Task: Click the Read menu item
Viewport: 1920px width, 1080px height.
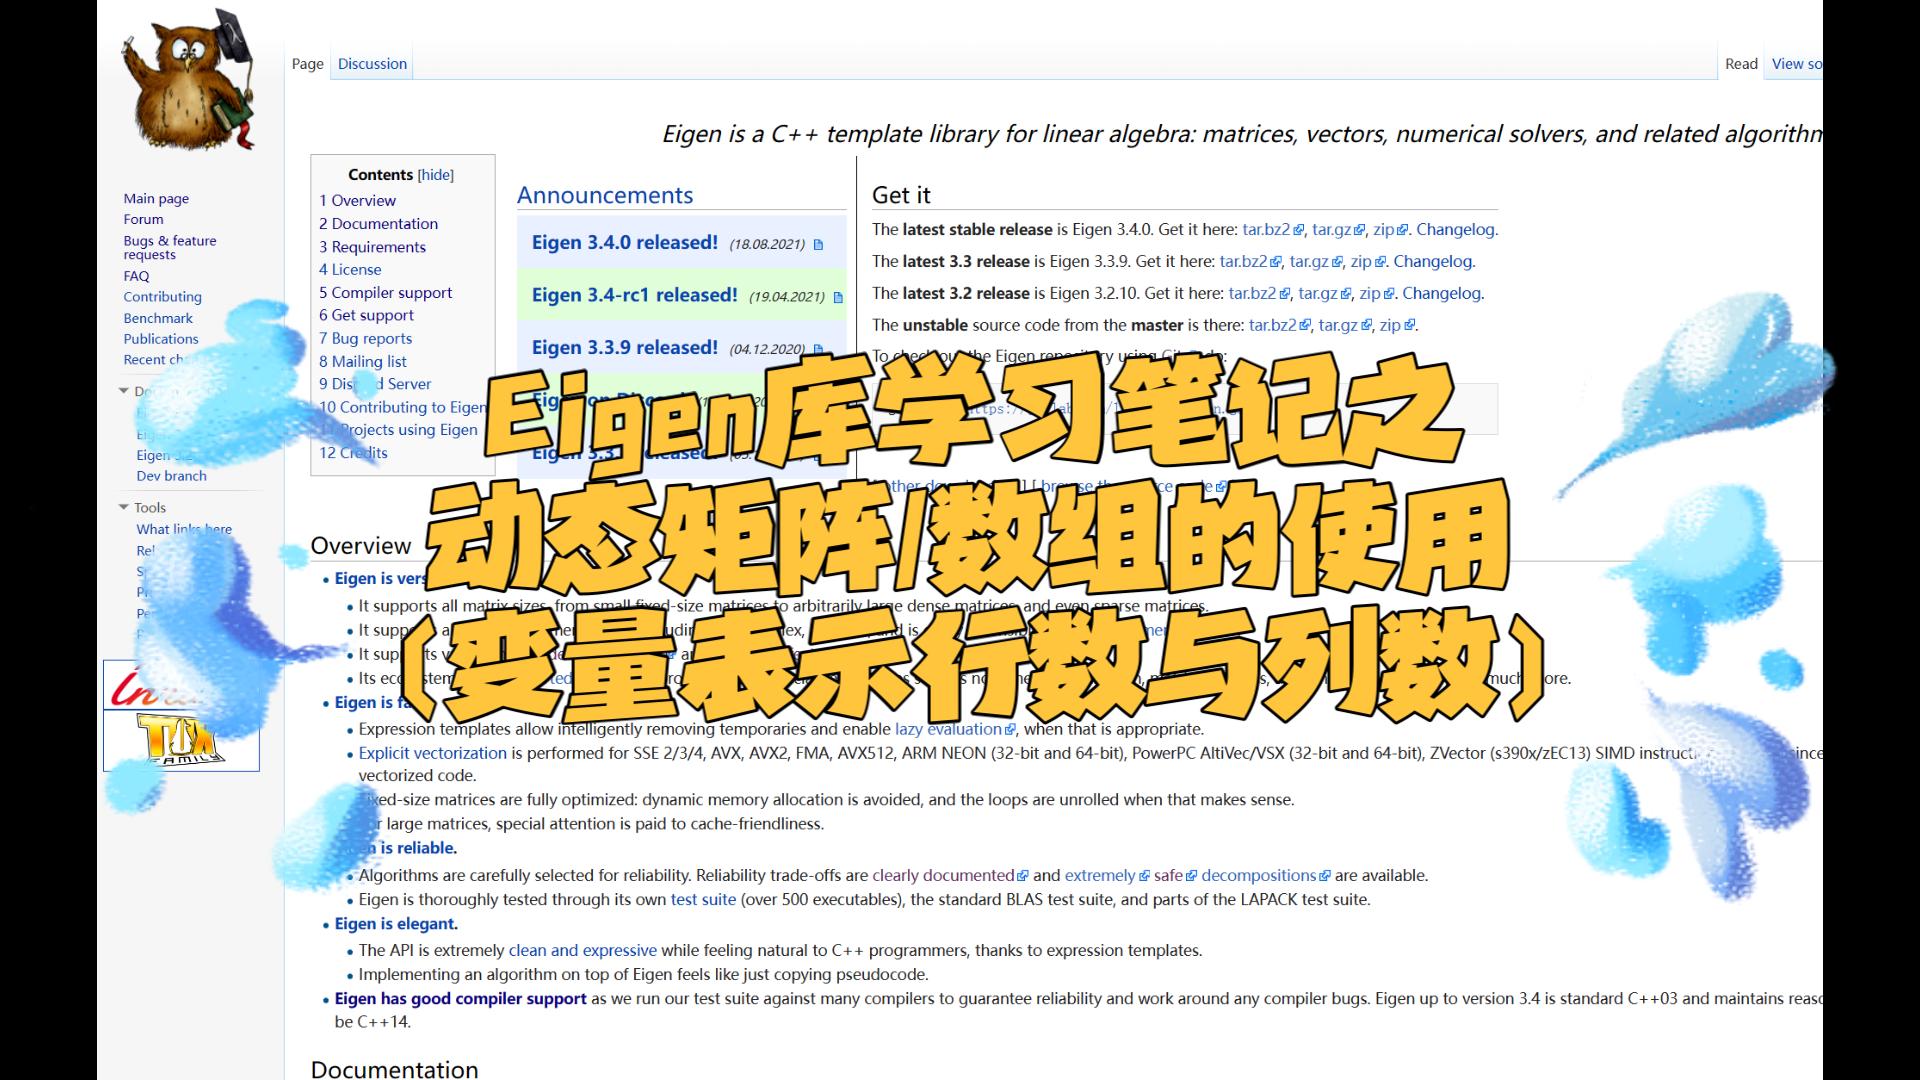Action: click(1741, 62)
